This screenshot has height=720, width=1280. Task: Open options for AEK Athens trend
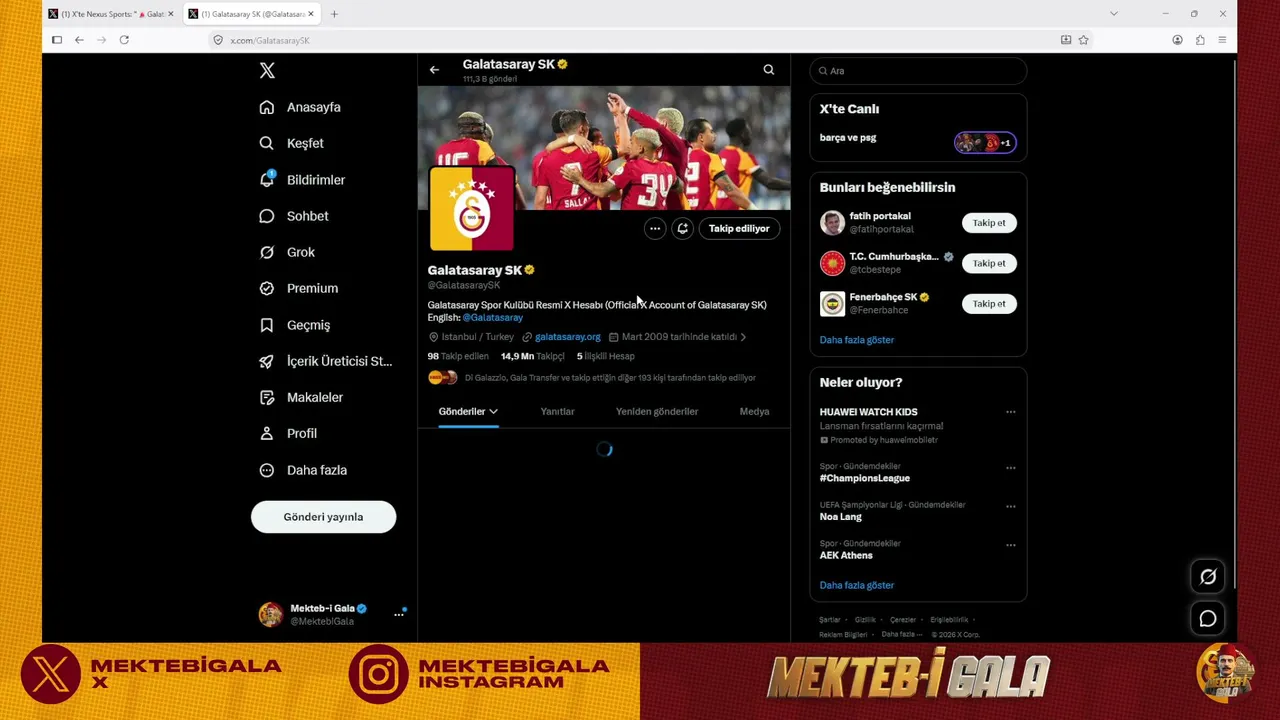[x=1010, y=545]
